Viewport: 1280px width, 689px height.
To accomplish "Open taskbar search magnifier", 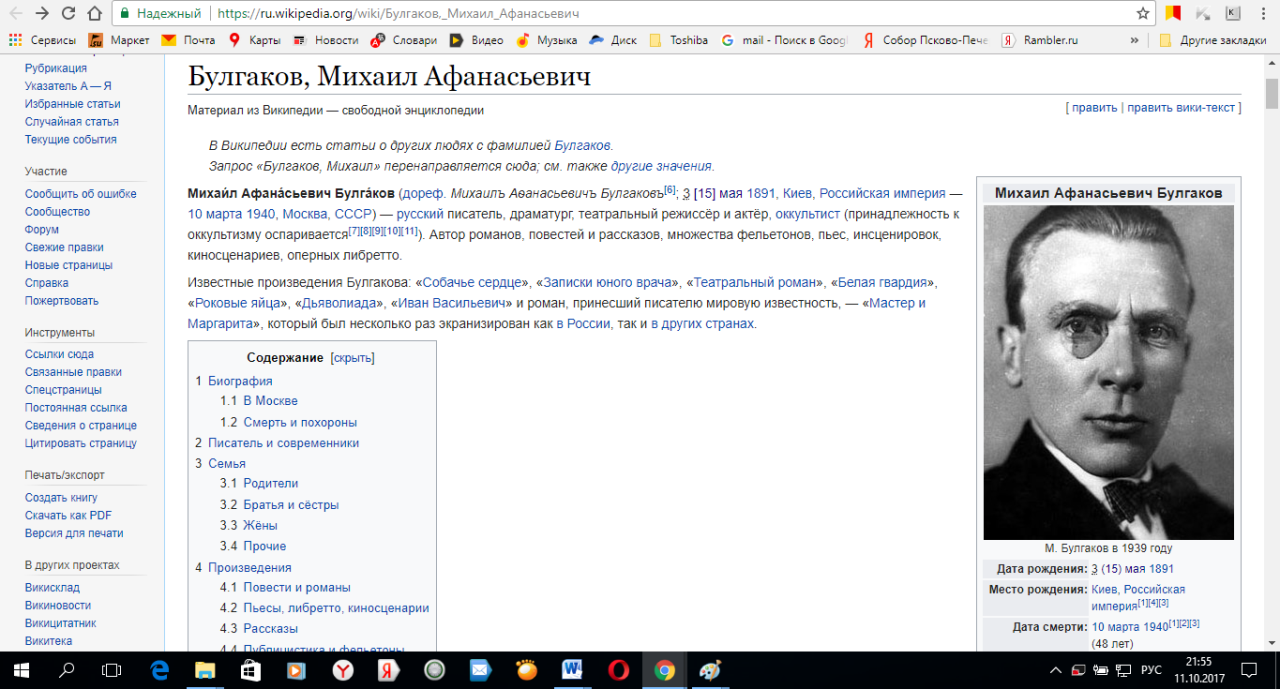I will [67, 670].
